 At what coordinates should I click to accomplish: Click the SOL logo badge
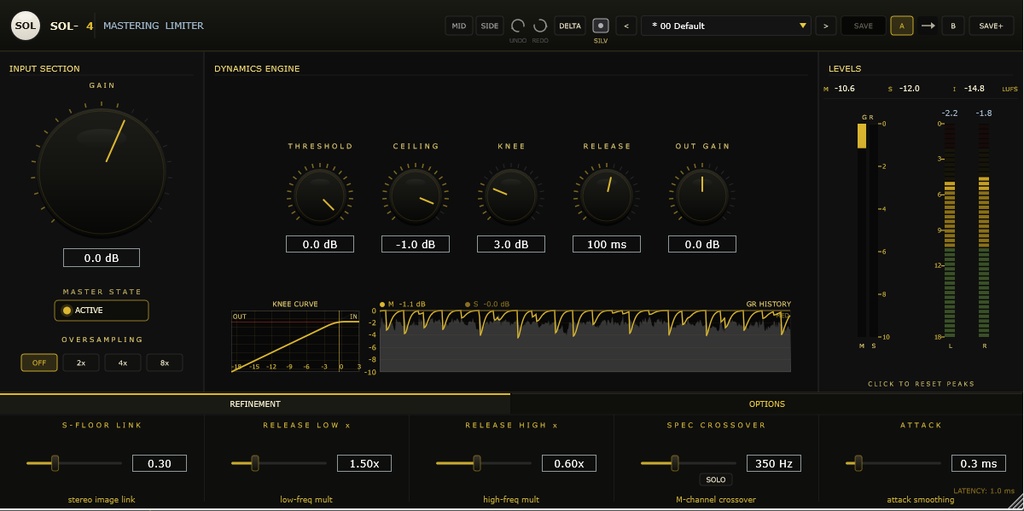(x=25, y=26)
